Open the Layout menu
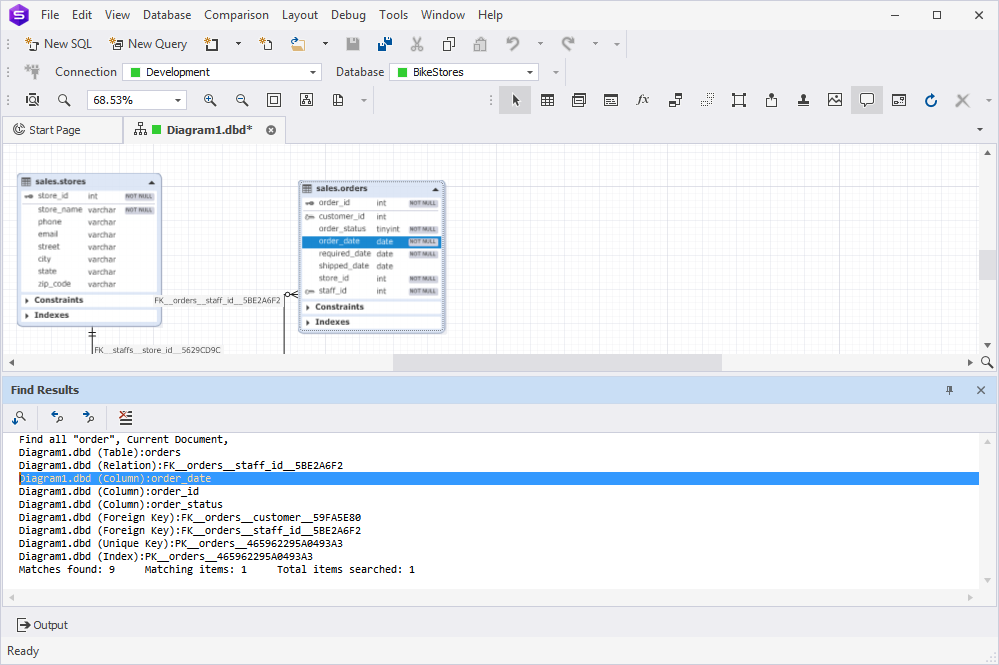 pos(299,15)
